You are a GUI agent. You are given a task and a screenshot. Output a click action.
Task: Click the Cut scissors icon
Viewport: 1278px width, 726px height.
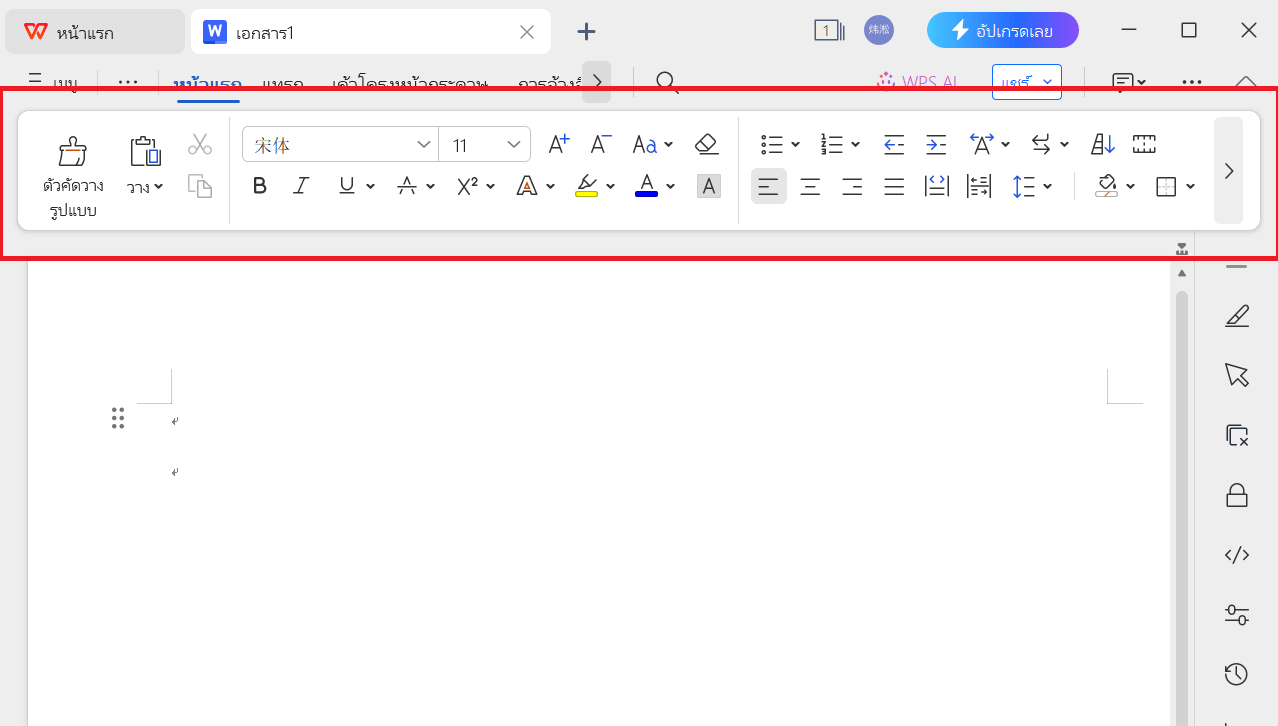pyautogui.click(x=200, y=144)
